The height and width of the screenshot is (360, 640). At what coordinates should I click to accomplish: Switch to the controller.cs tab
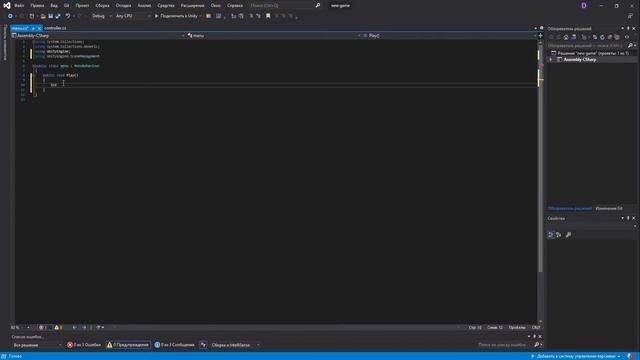pos(55,28)
